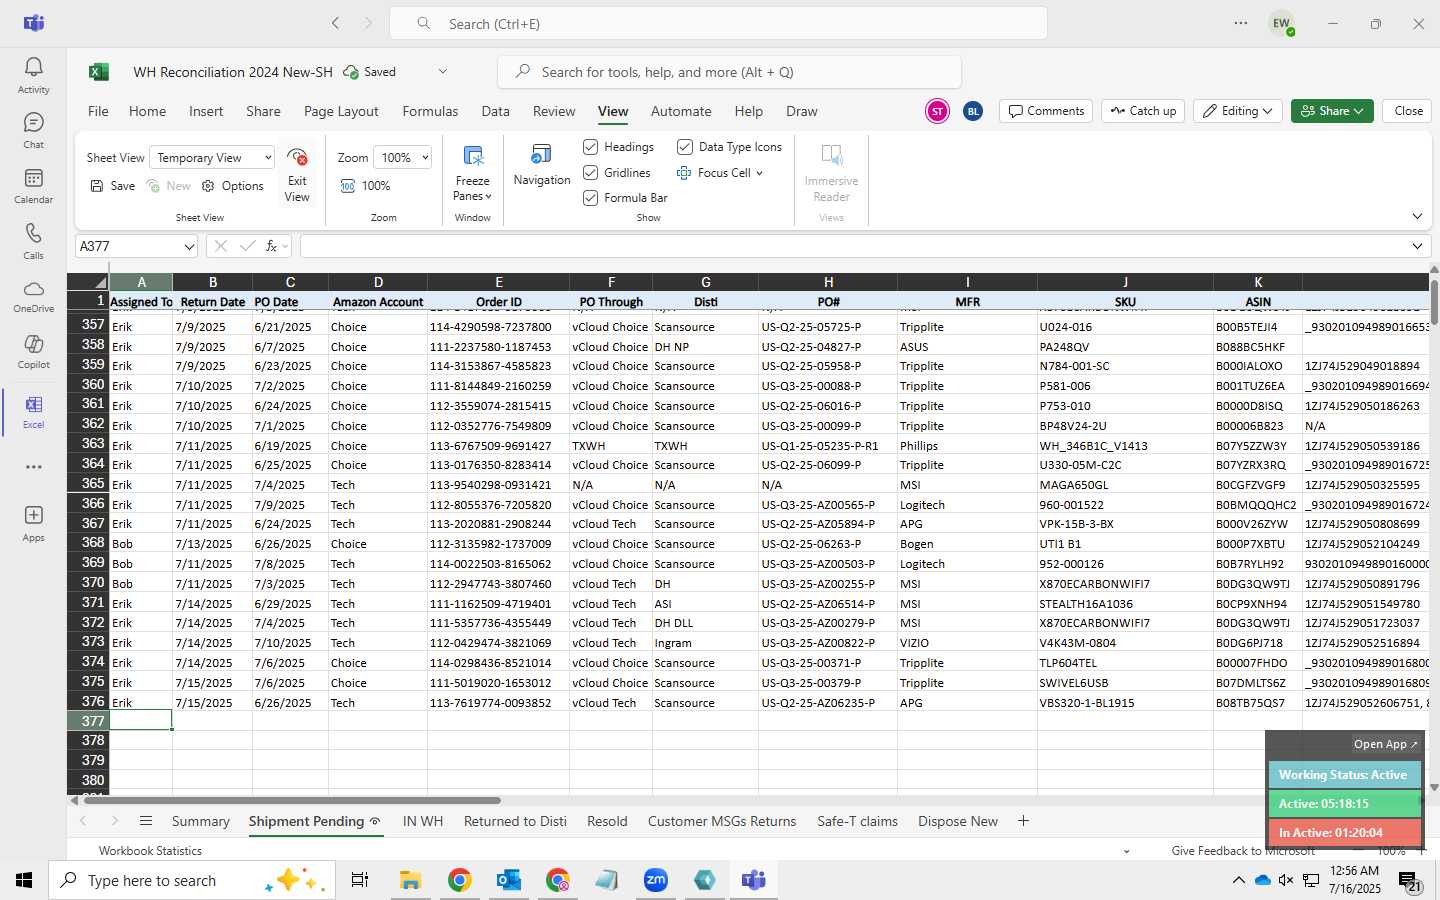Click Exit View icon in Sheet View

(297, 175)
